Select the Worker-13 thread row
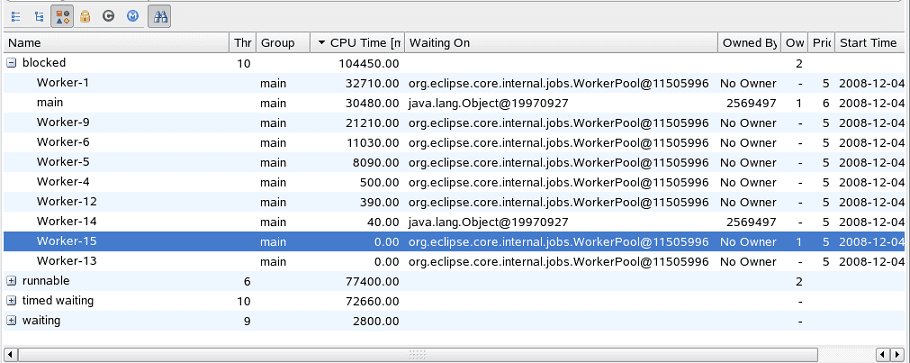This screenshot has width=910, height=363. pyautogui.click(x=454, y=261)
